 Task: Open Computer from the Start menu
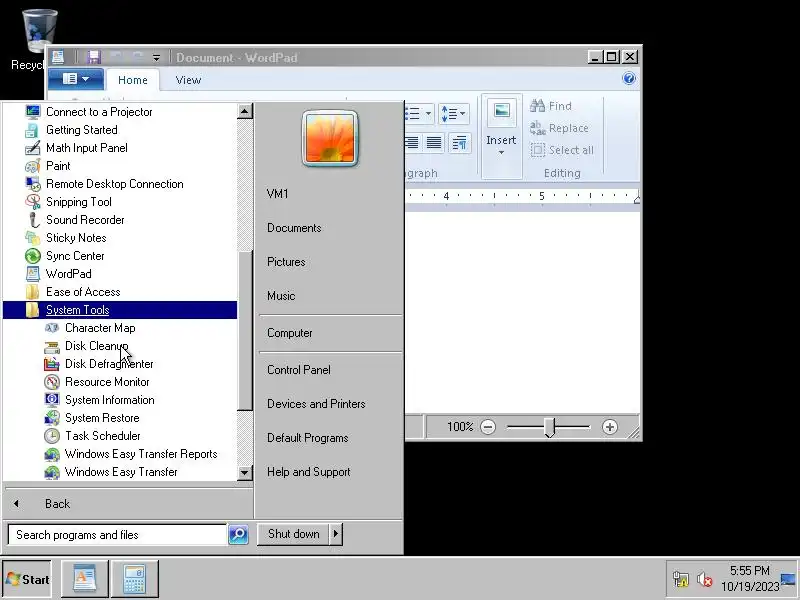tap(290, 333)
